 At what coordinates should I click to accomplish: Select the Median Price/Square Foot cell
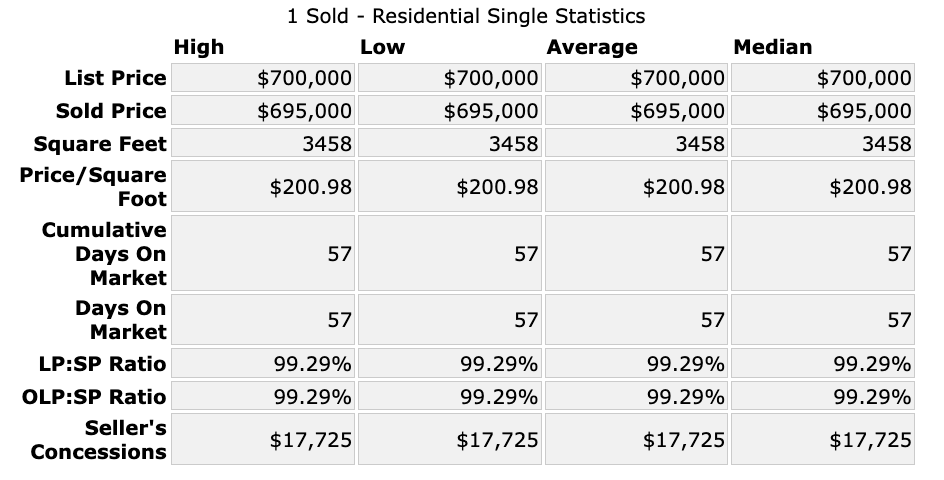(822, 187)
